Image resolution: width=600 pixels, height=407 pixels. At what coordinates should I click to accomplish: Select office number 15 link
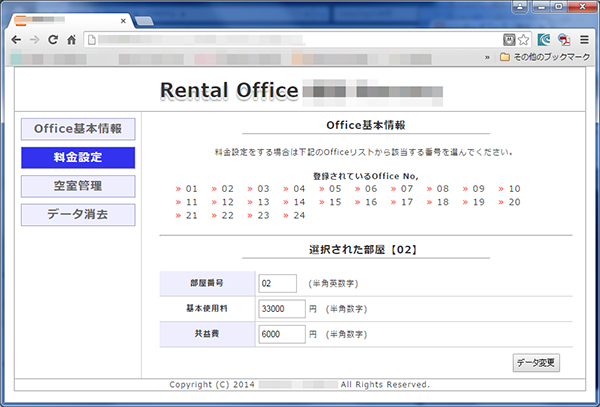330,202
